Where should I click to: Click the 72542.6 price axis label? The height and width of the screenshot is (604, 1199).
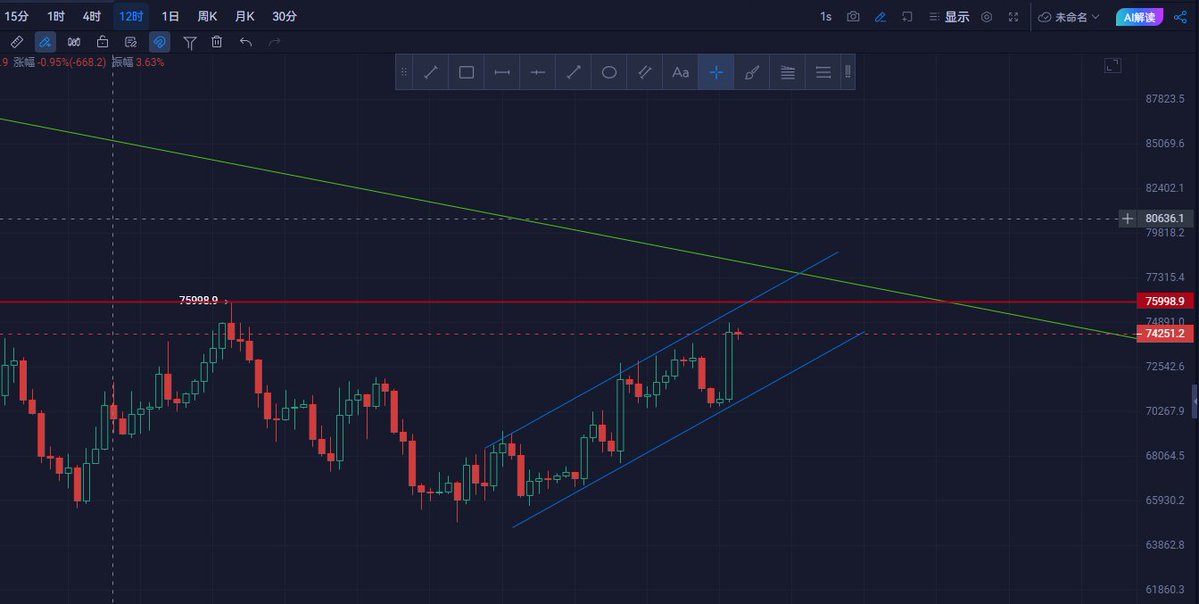[x=1165, y=366]
